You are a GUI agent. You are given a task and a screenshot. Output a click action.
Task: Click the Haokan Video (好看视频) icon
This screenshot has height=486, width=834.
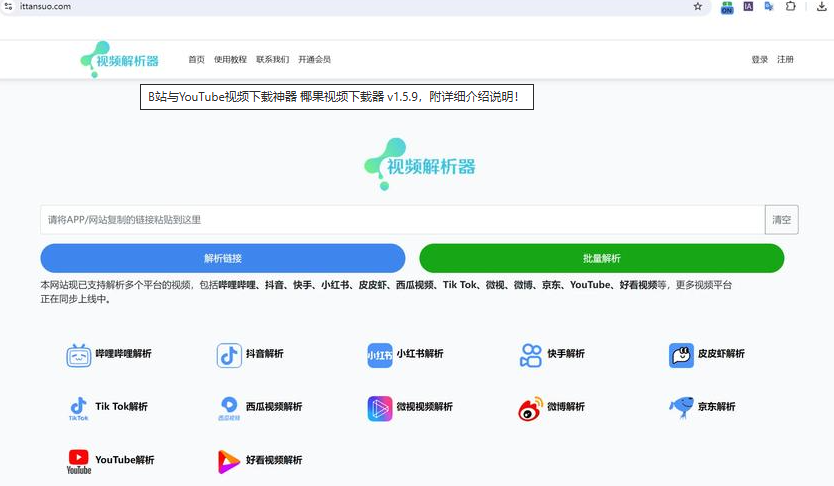pos(229,462)
